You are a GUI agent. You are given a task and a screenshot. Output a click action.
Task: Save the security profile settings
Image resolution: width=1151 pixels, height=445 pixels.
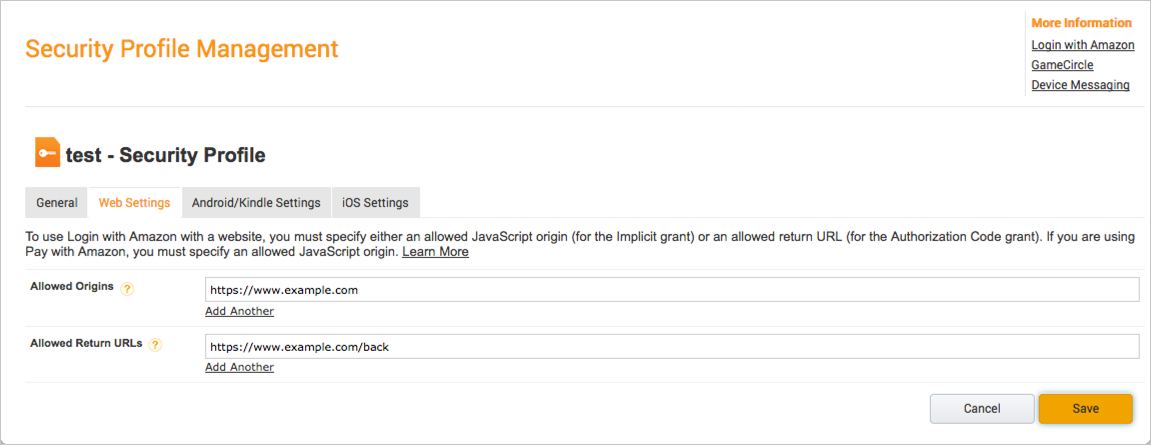click(x=1085, y=408)
